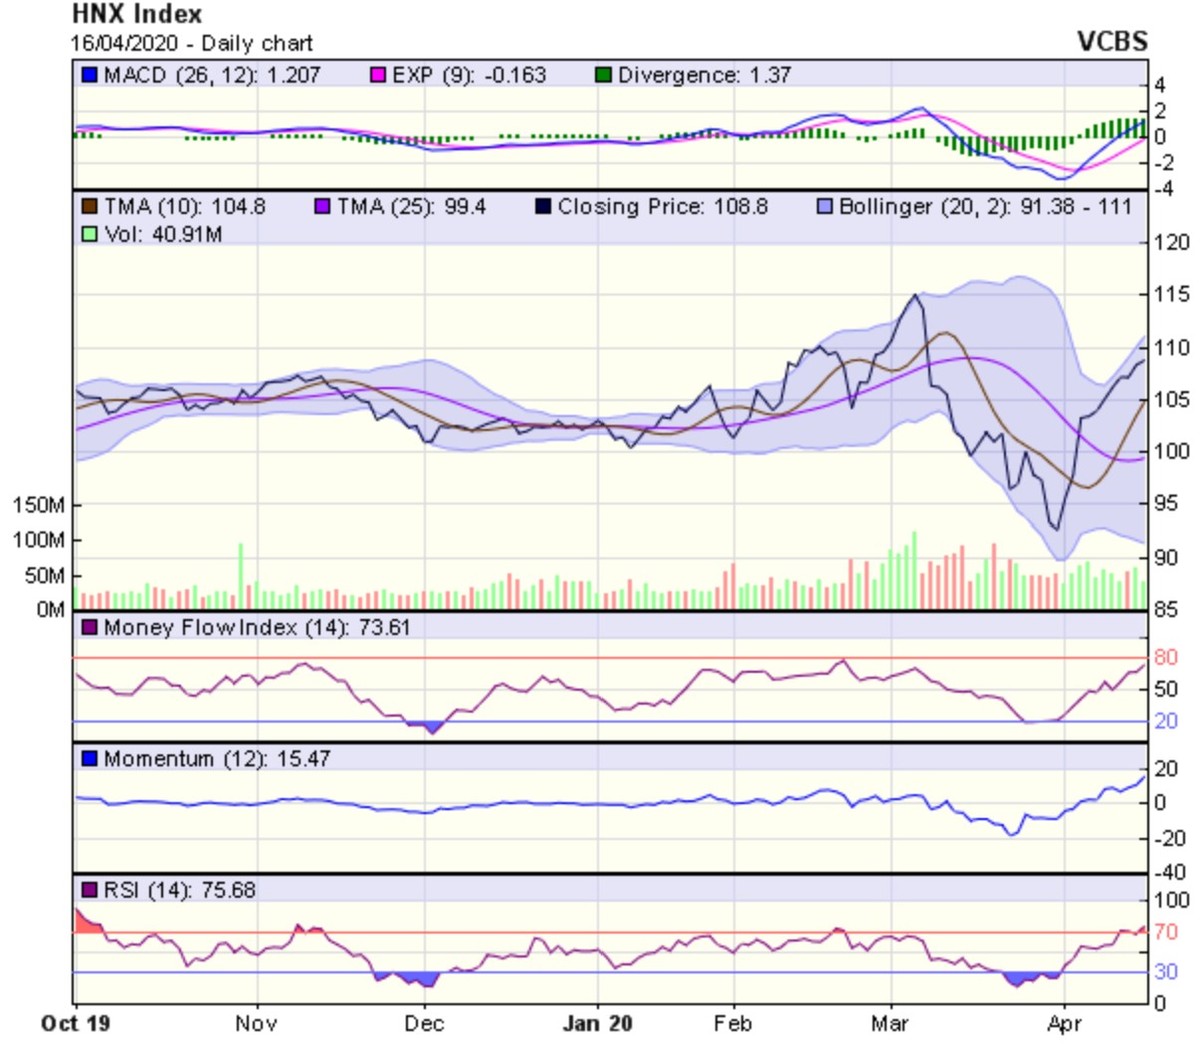Click the purple TMA (25) legend square
The height and width of the screenshot is (1047, 1200).
pyautogui.click(x=323, y=207)
